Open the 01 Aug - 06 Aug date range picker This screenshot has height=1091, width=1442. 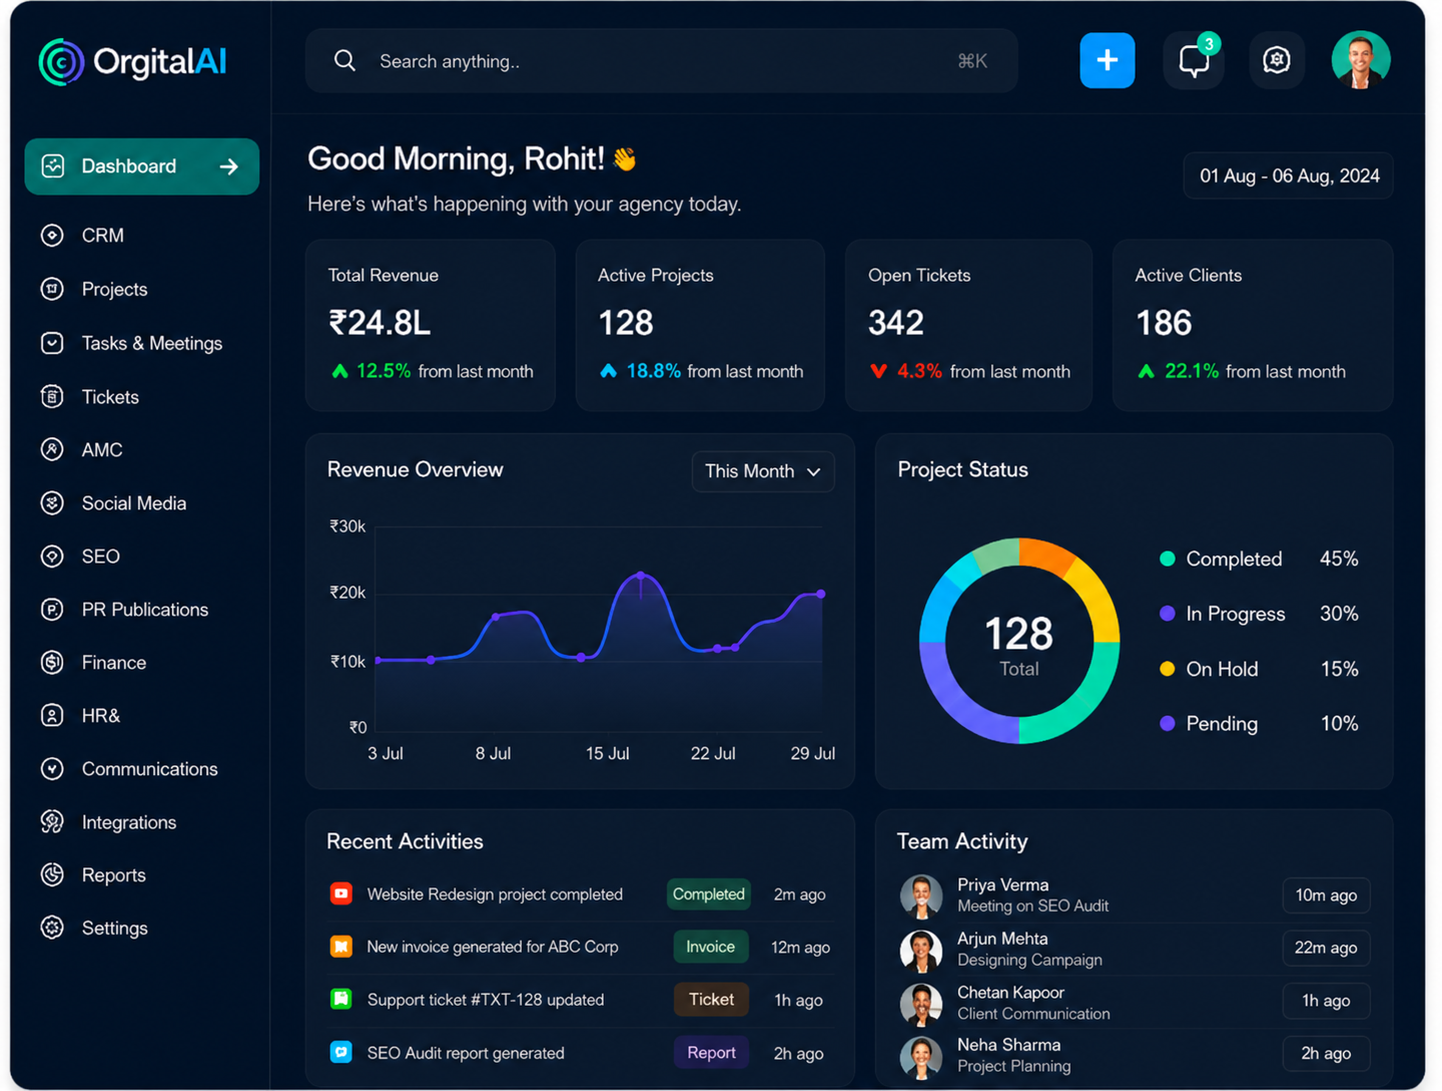tap(1289, 176)
